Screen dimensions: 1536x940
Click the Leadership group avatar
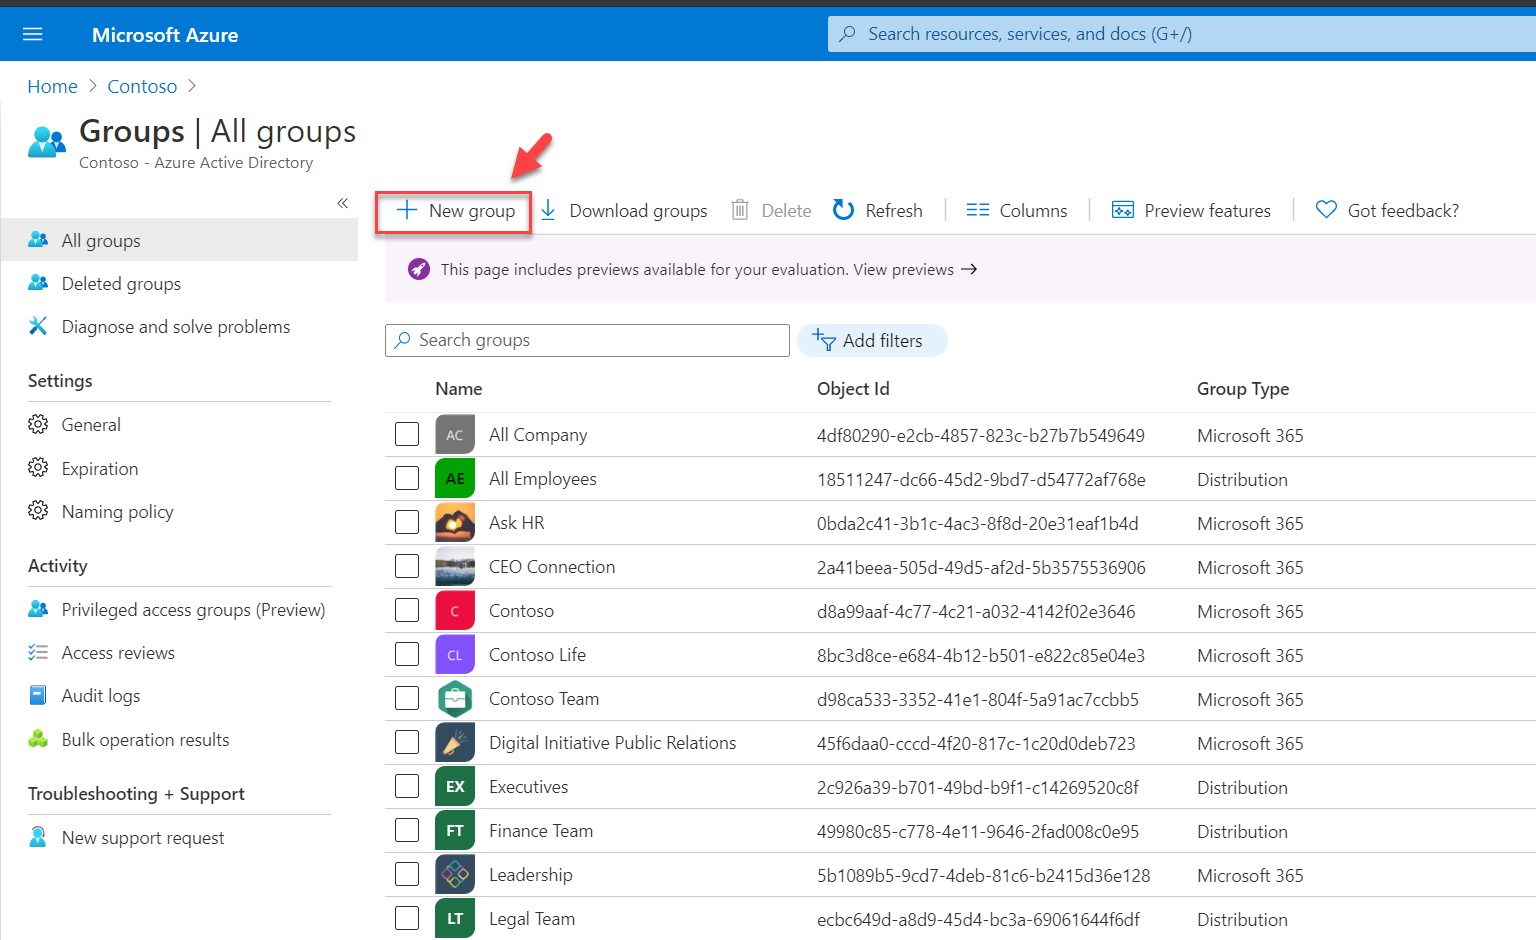[x=455, y=875]
